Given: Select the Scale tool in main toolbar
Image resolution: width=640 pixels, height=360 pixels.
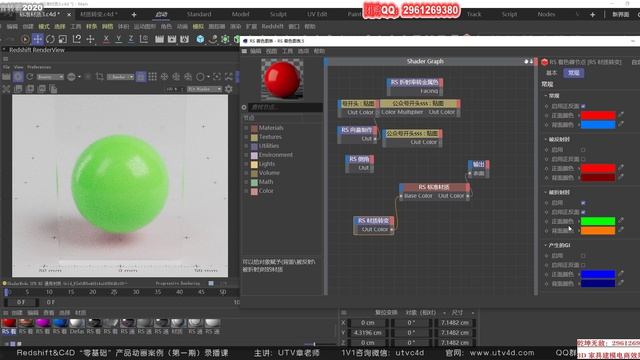Looking at the screenshot, I should 63,39.
